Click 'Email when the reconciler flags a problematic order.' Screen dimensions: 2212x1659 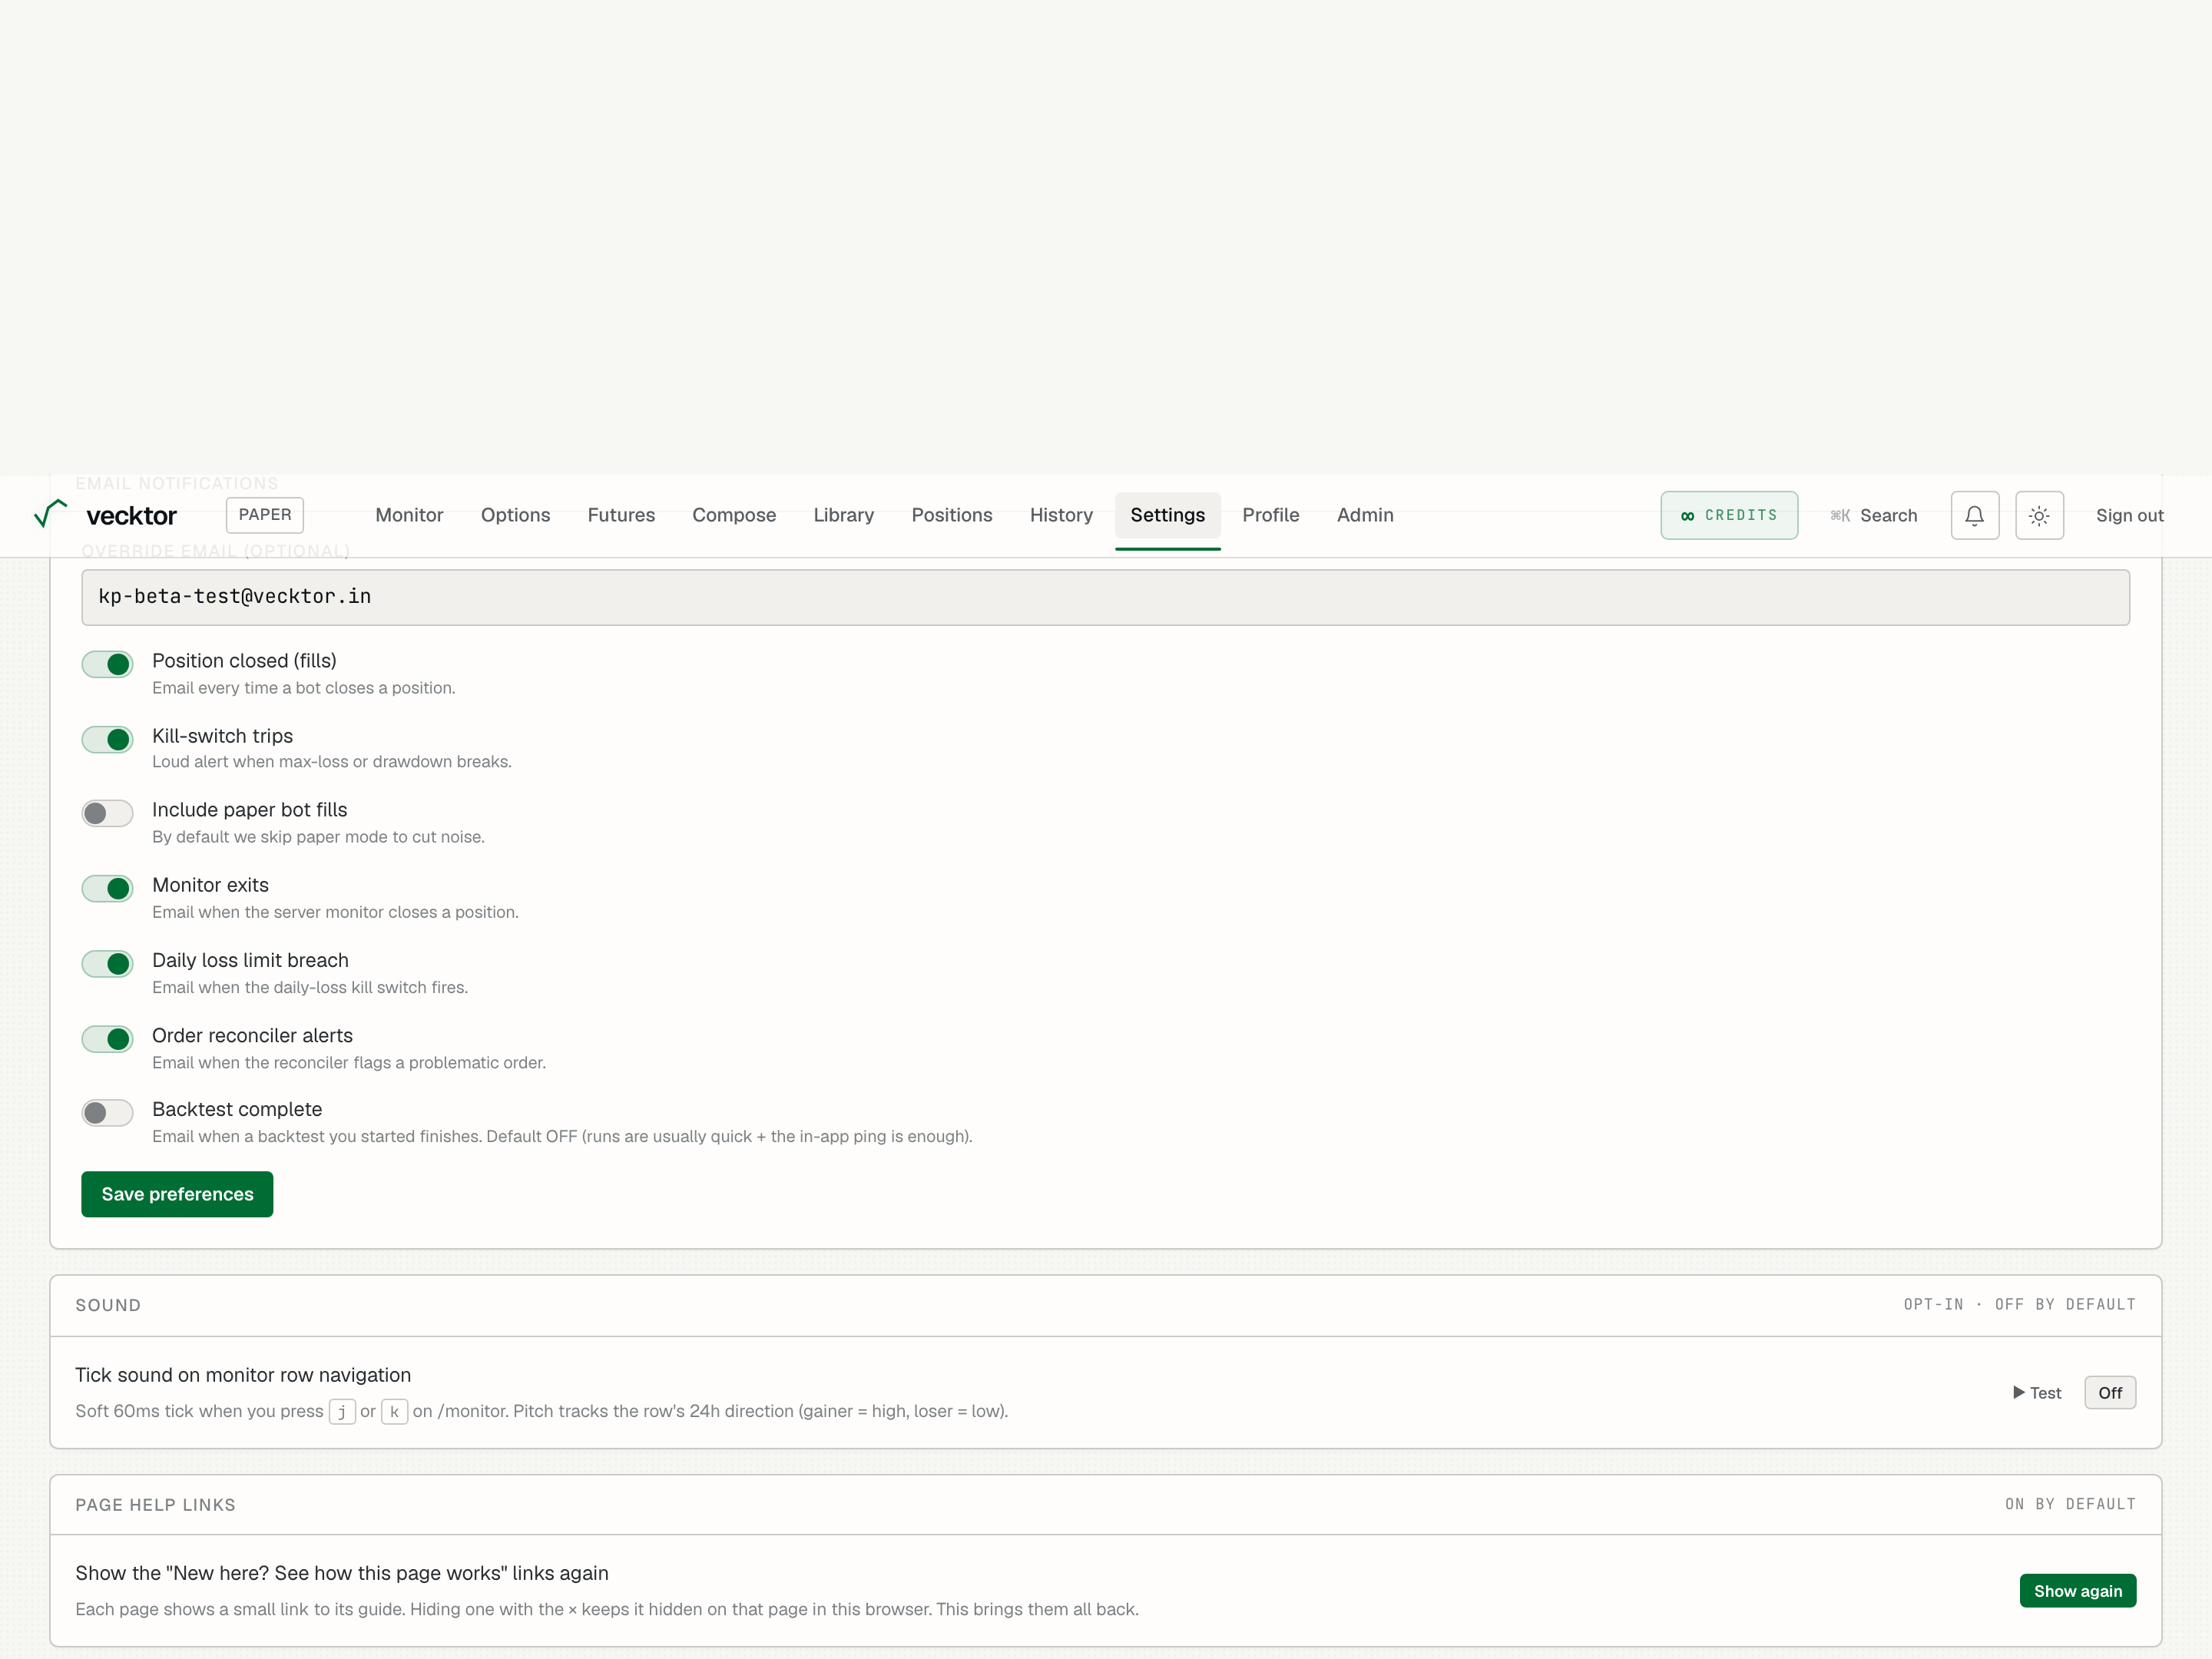point(349,1063)
